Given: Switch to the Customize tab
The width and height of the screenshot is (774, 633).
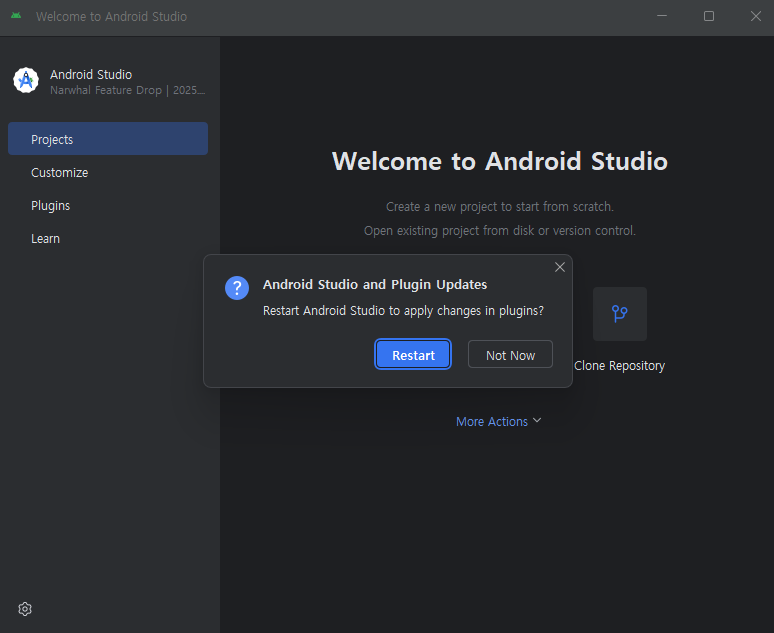Looking at the screenshot, I should coord(108,172).
